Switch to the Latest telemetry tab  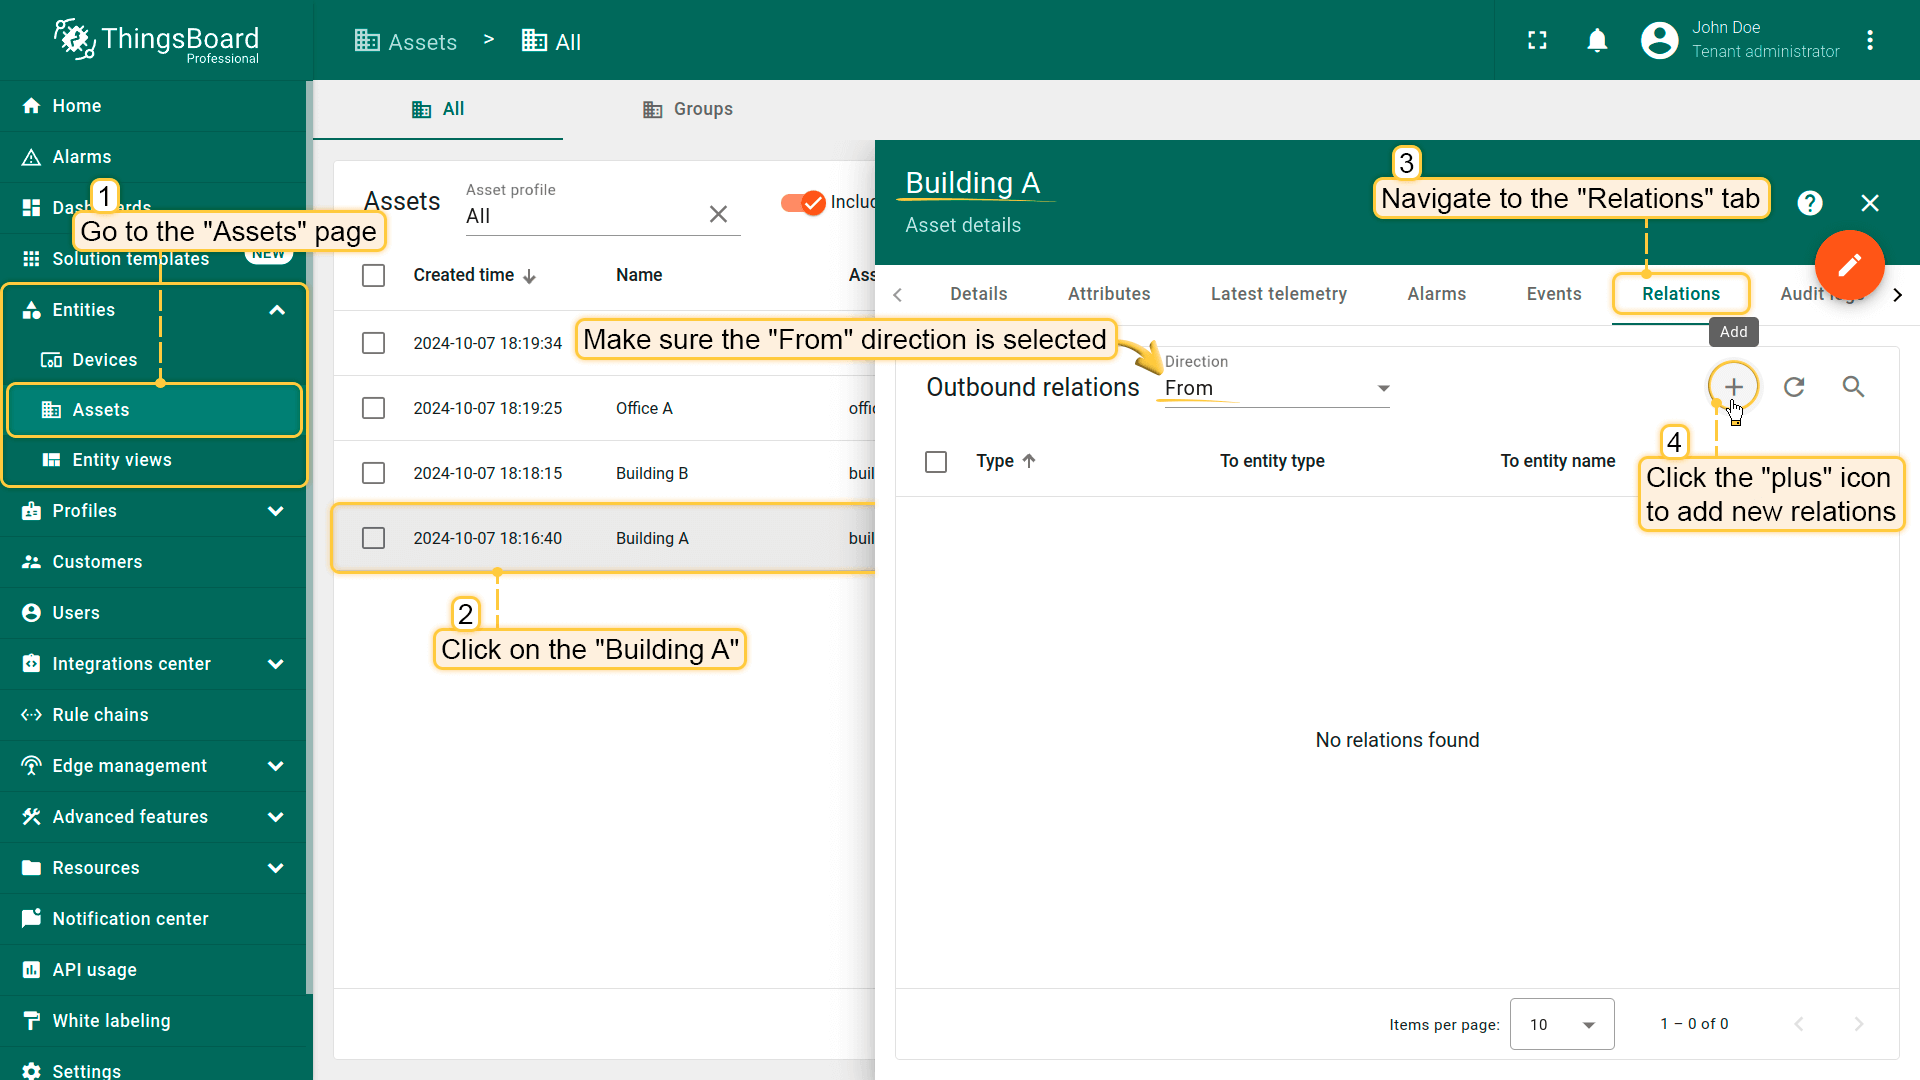tap(1278, 294)
